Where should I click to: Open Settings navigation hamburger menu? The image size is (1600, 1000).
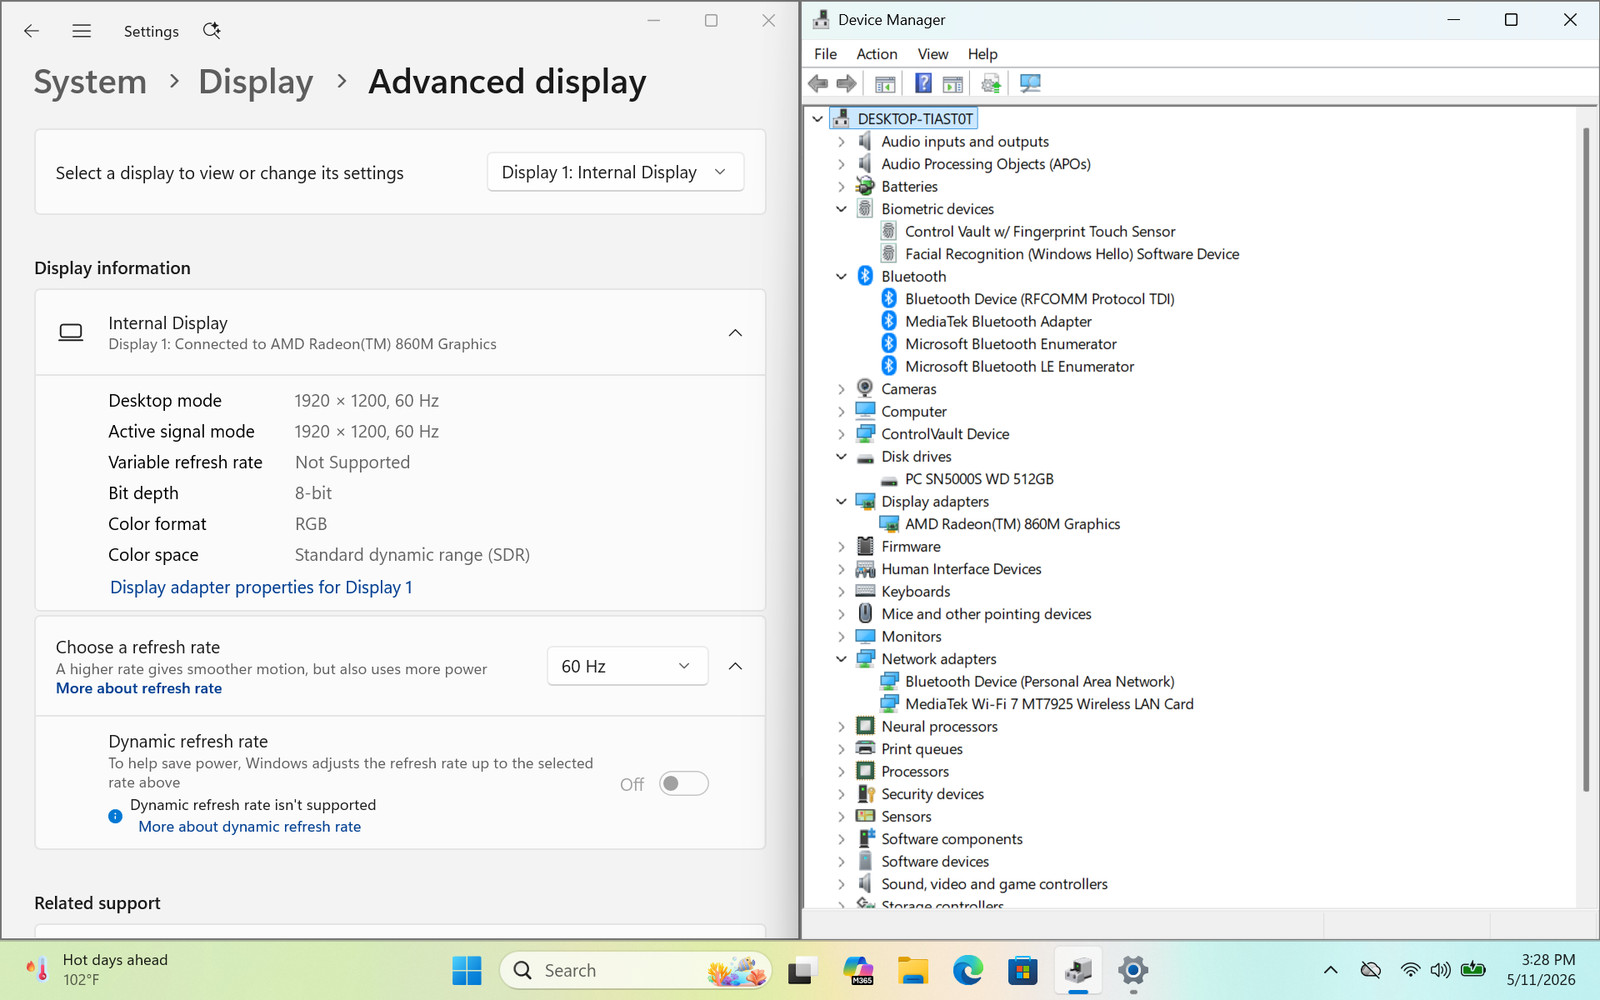click(x=82, y=31)
